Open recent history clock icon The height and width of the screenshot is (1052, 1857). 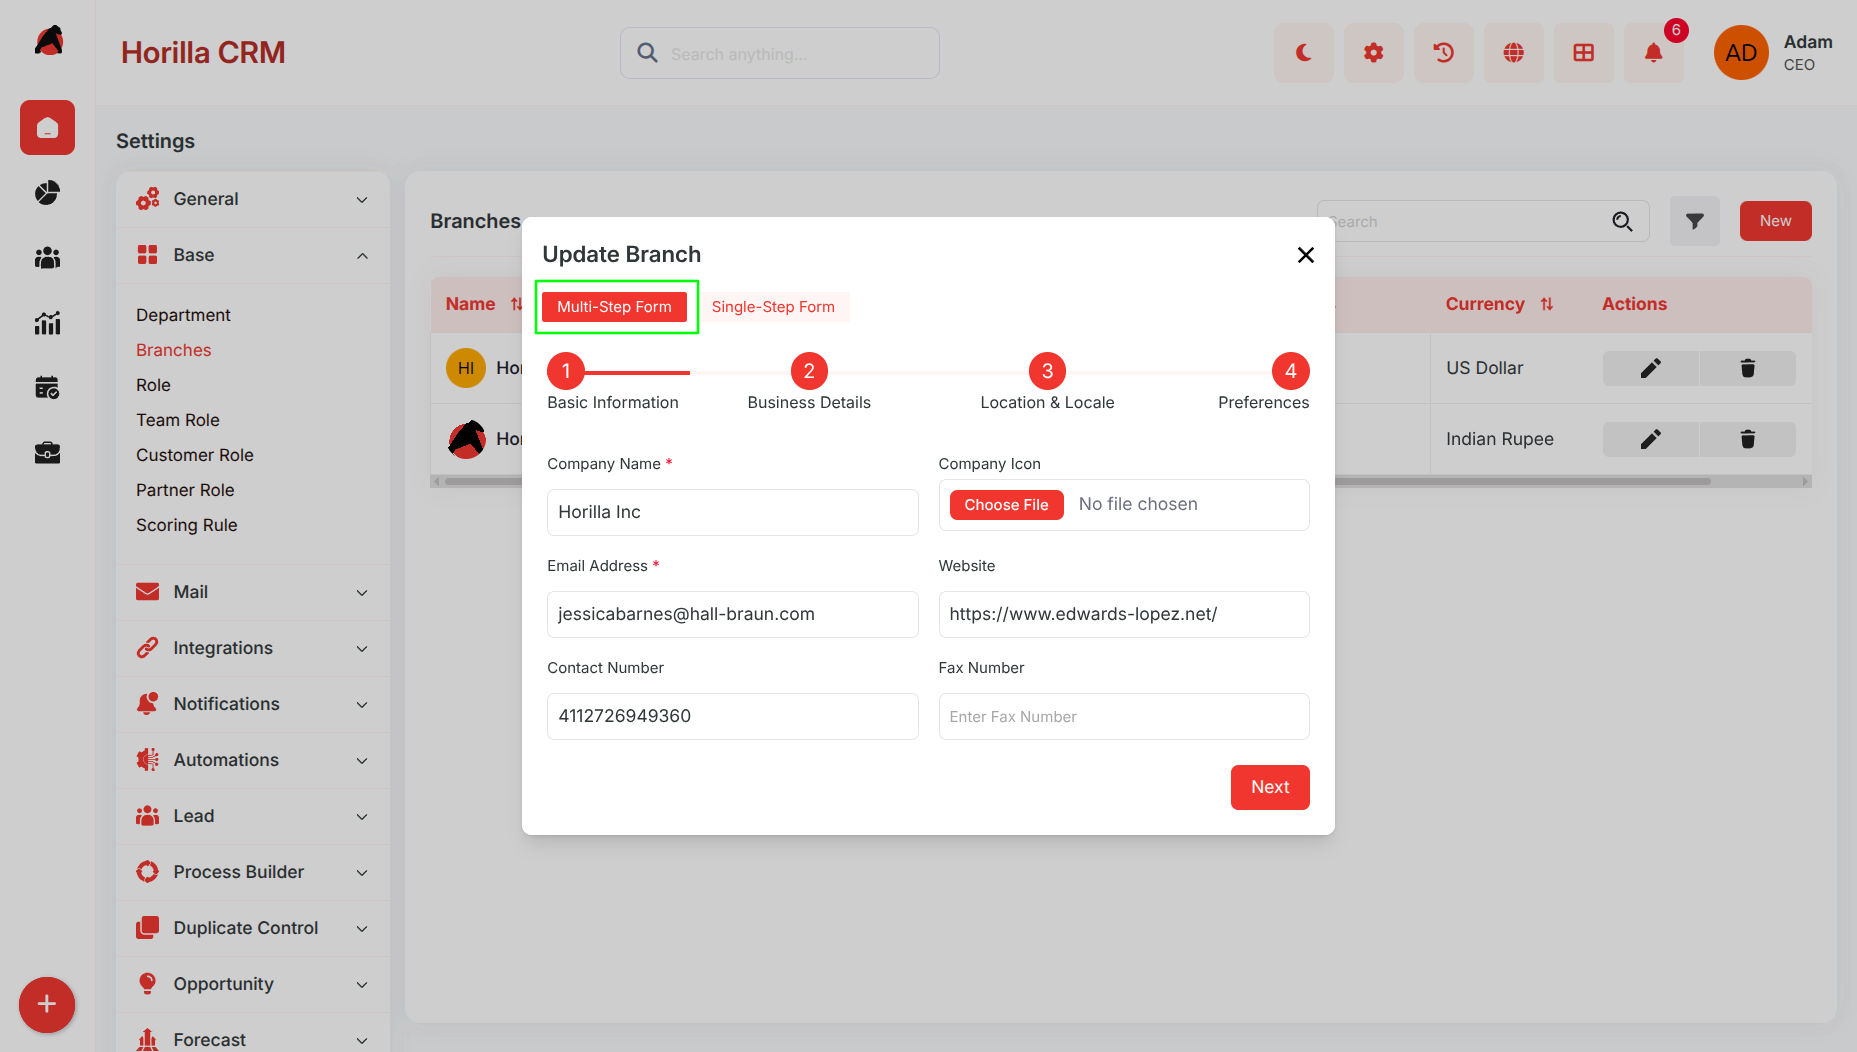[x=1443, y=53]
